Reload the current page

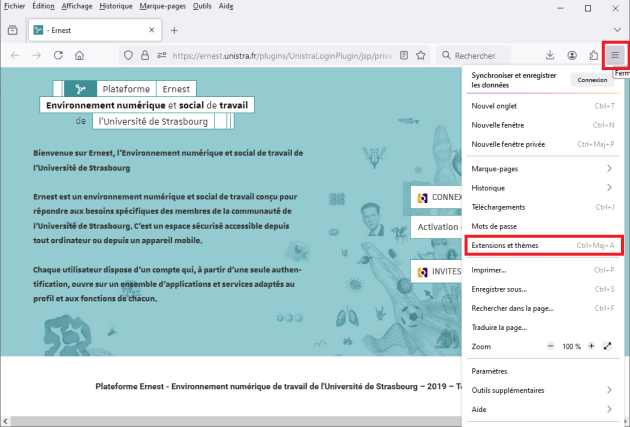[57, 55]
